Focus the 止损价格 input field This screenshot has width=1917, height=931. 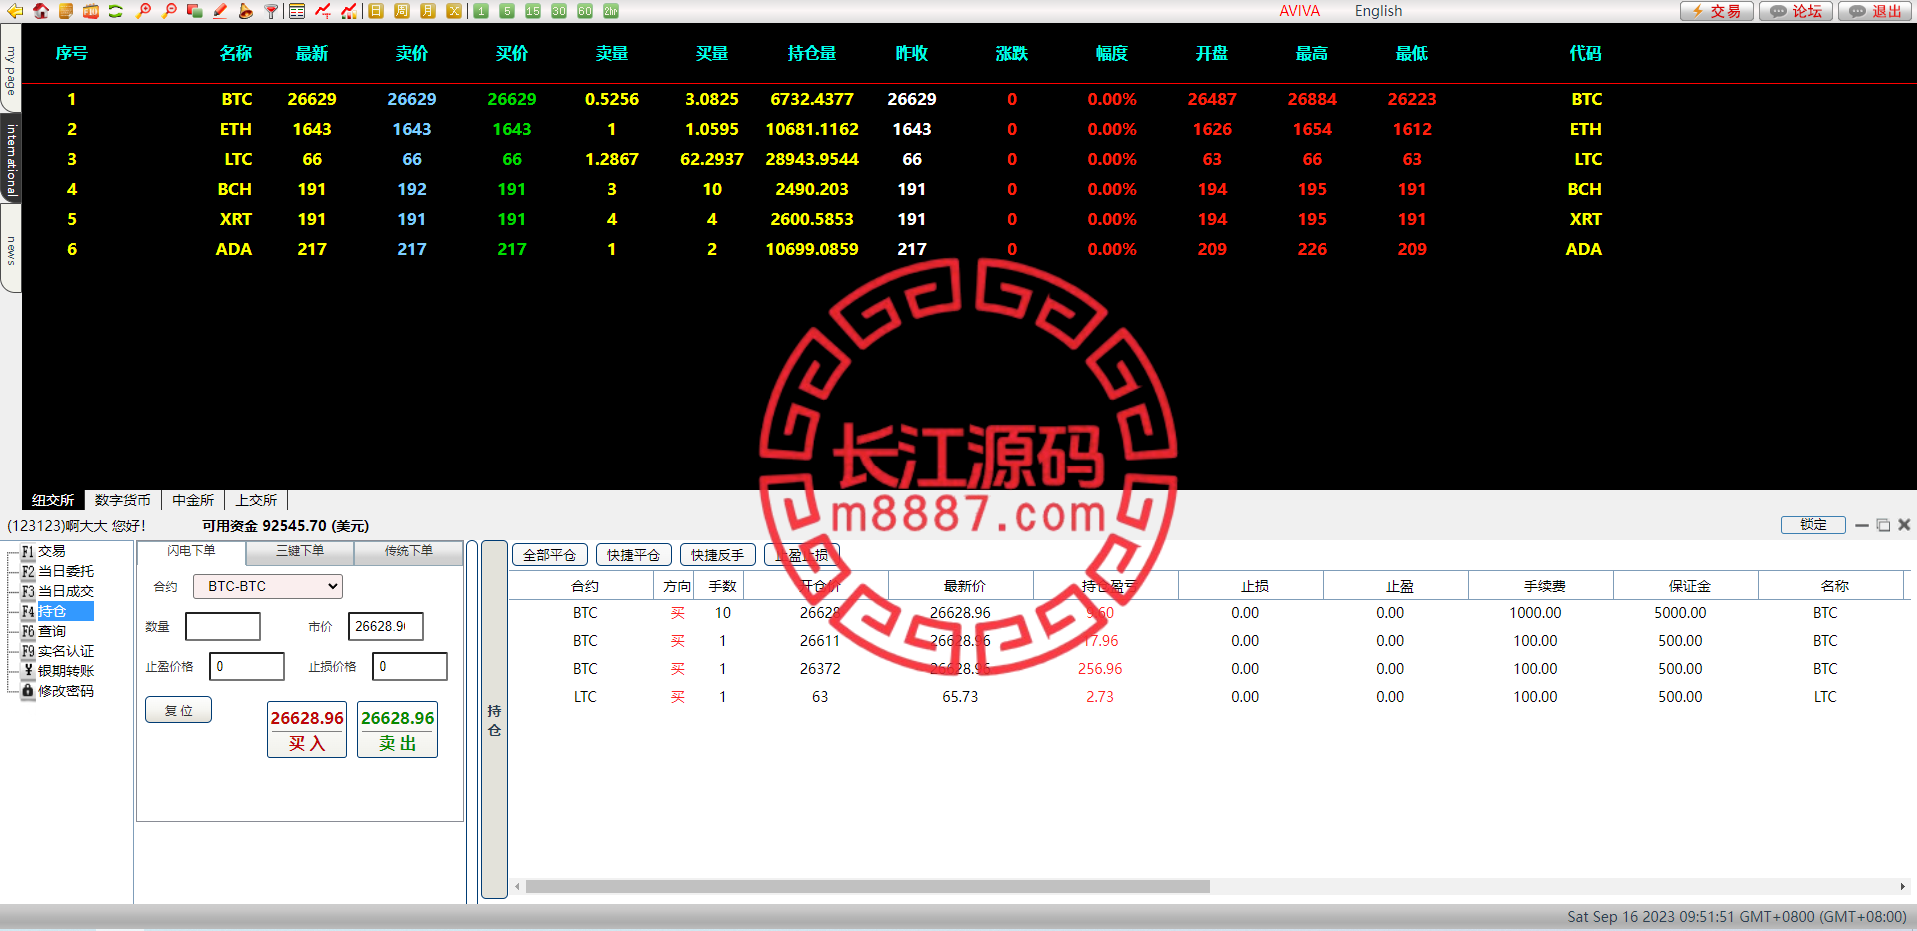tap(410, 666)
